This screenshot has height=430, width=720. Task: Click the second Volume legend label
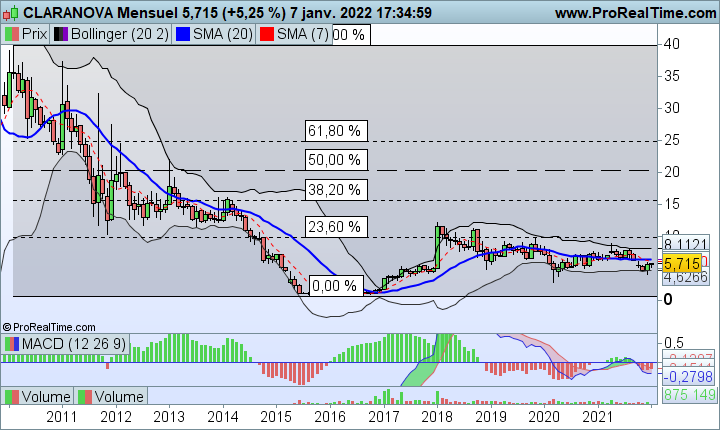point(119,396)
